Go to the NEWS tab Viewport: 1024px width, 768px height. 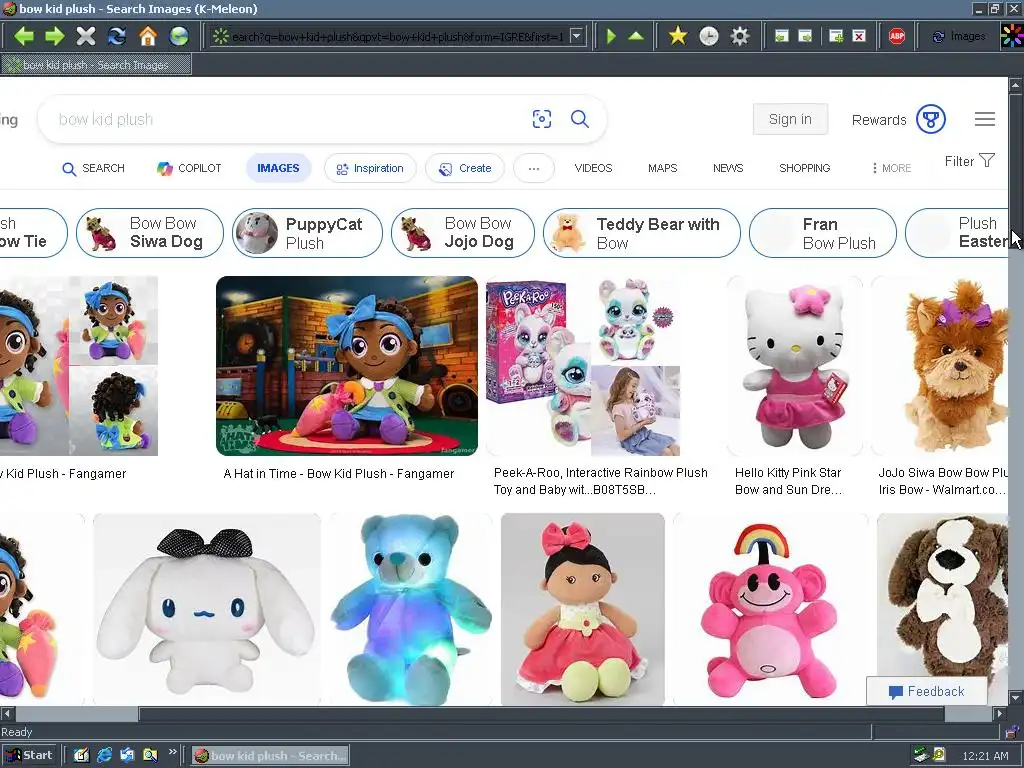(x=728, y=168)
